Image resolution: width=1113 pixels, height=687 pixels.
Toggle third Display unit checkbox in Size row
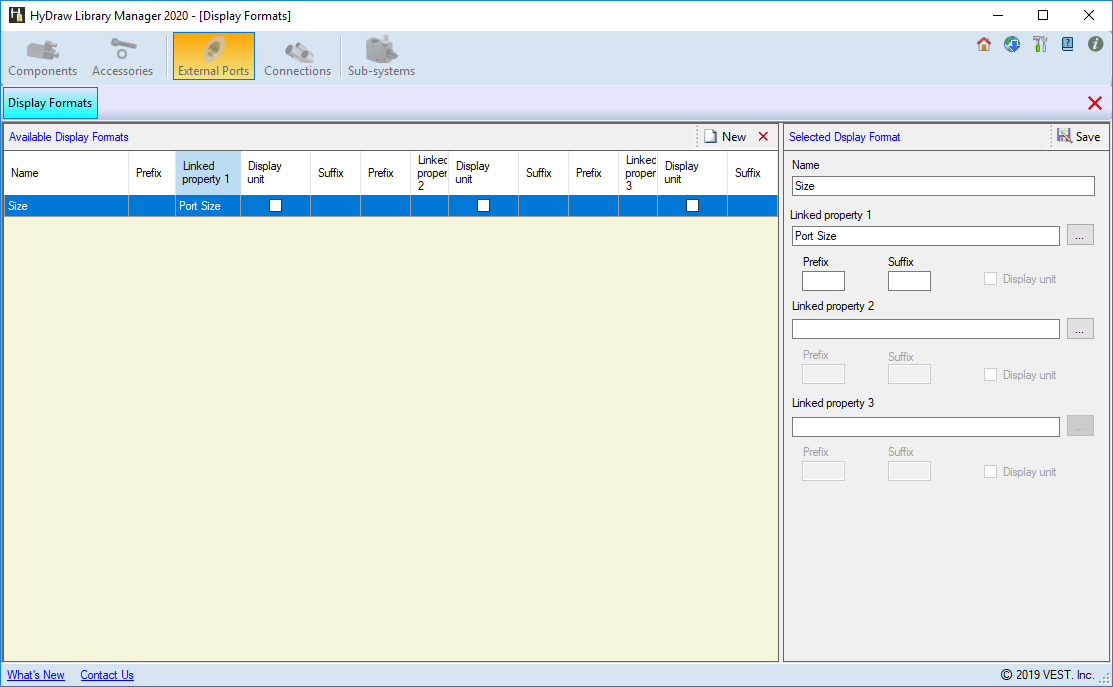pos(692,205)
